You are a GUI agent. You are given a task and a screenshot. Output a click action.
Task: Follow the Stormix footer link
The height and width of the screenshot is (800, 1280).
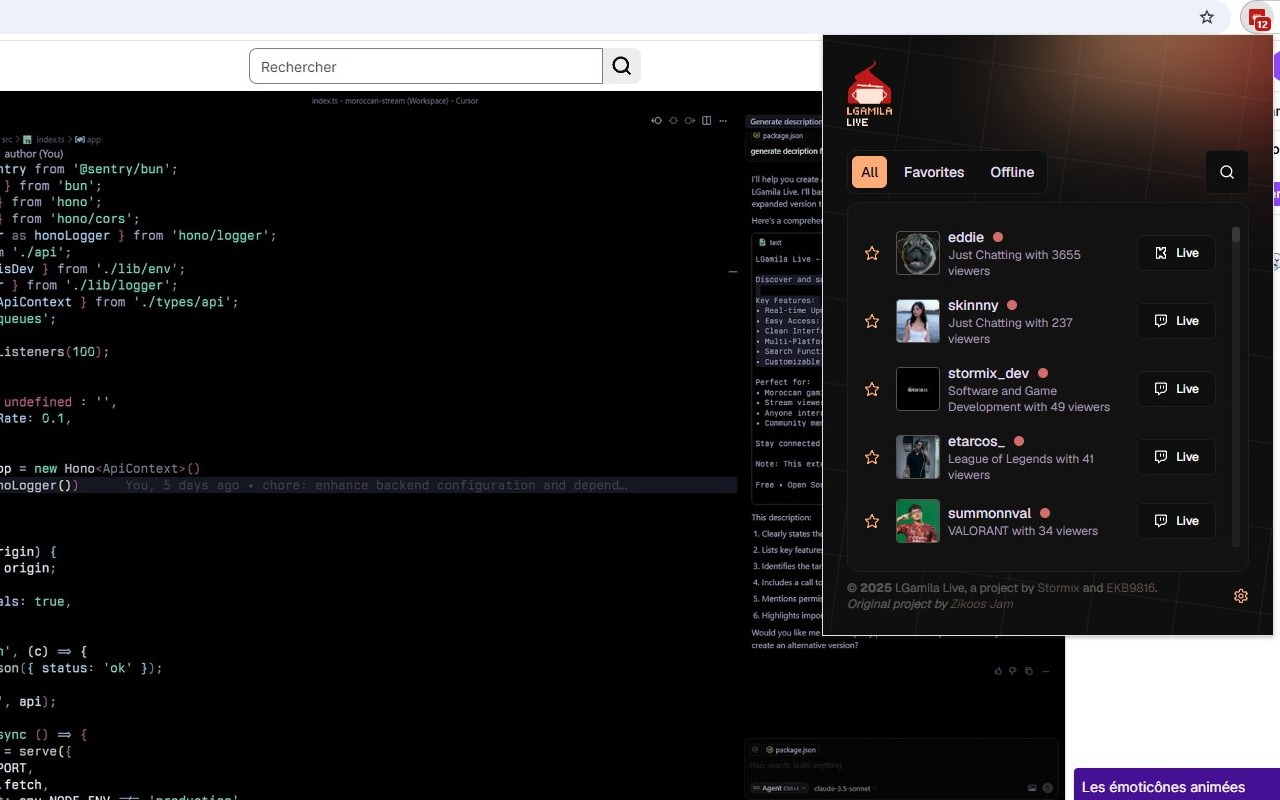pos(1058,588)
